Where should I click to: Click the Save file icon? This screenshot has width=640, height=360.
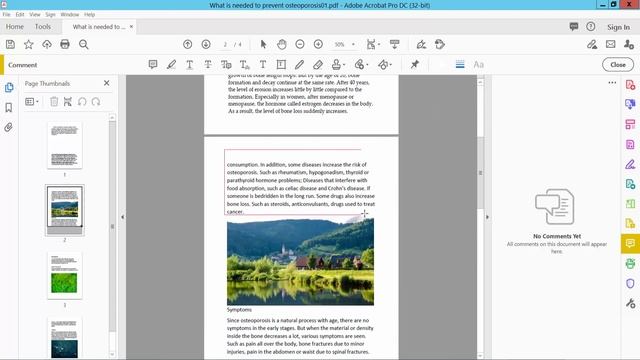[10, 44]
